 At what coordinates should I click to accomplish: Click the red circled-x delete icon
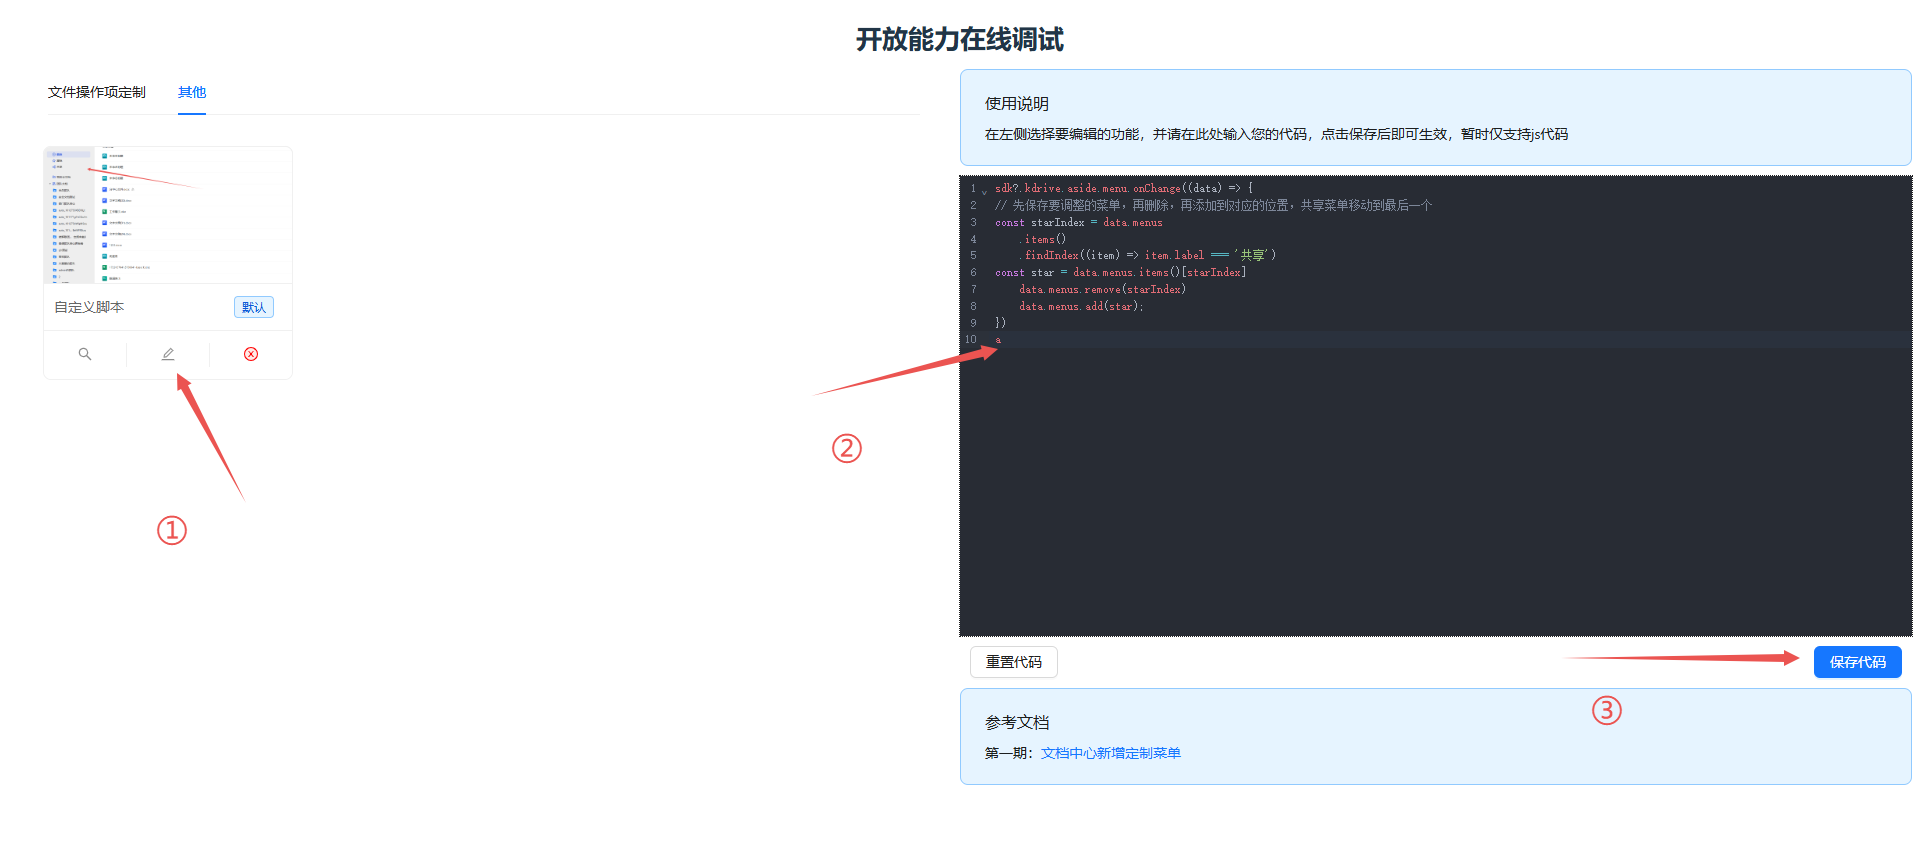(251, 354)
